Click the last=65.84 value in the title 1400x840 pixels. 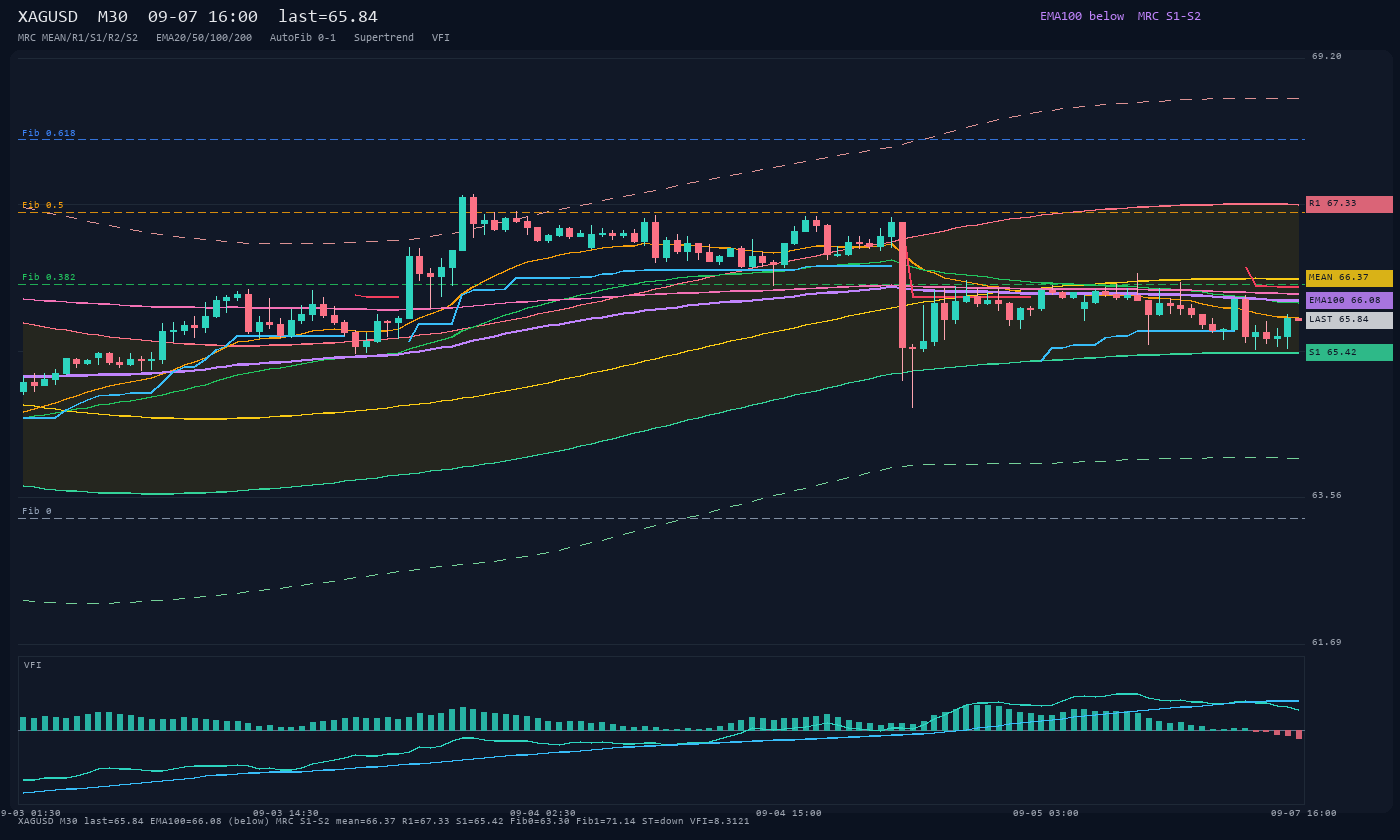pyautogui.click(x=328, y=17)
